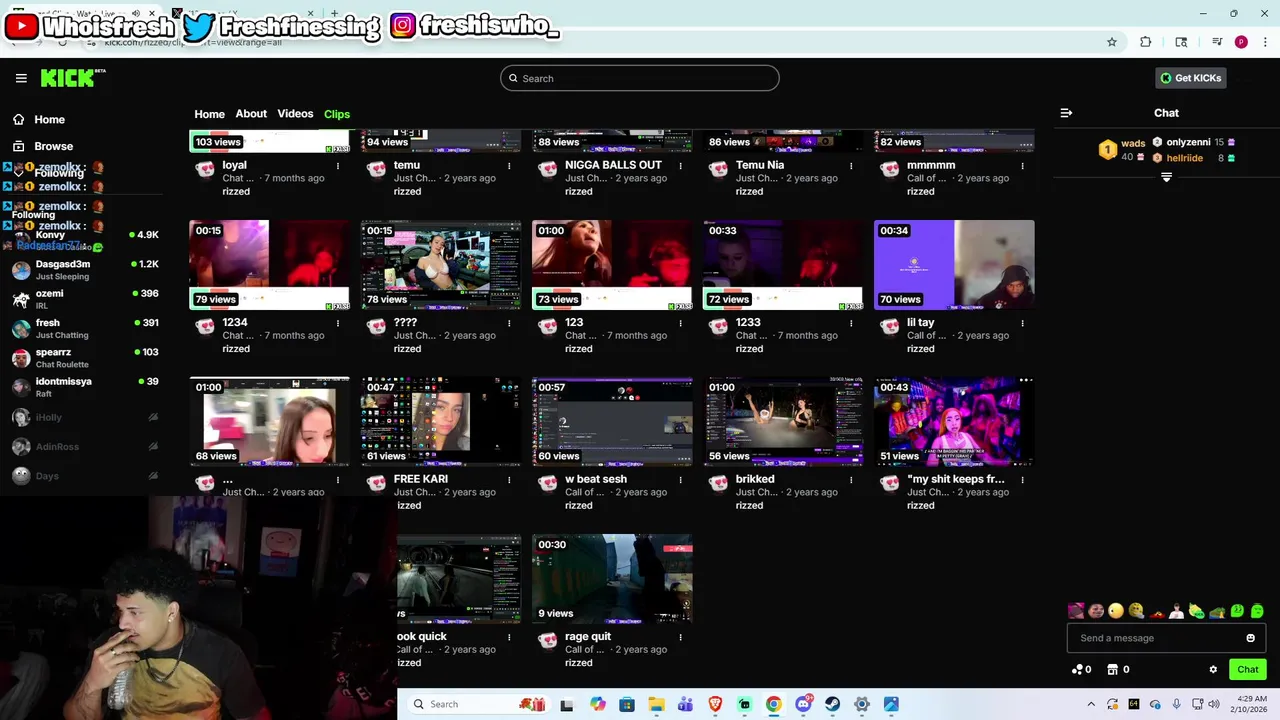Open the idontmissya Raft channel in sidebar
This screenshot has width=1280, height=720.
tap(85, 387)
